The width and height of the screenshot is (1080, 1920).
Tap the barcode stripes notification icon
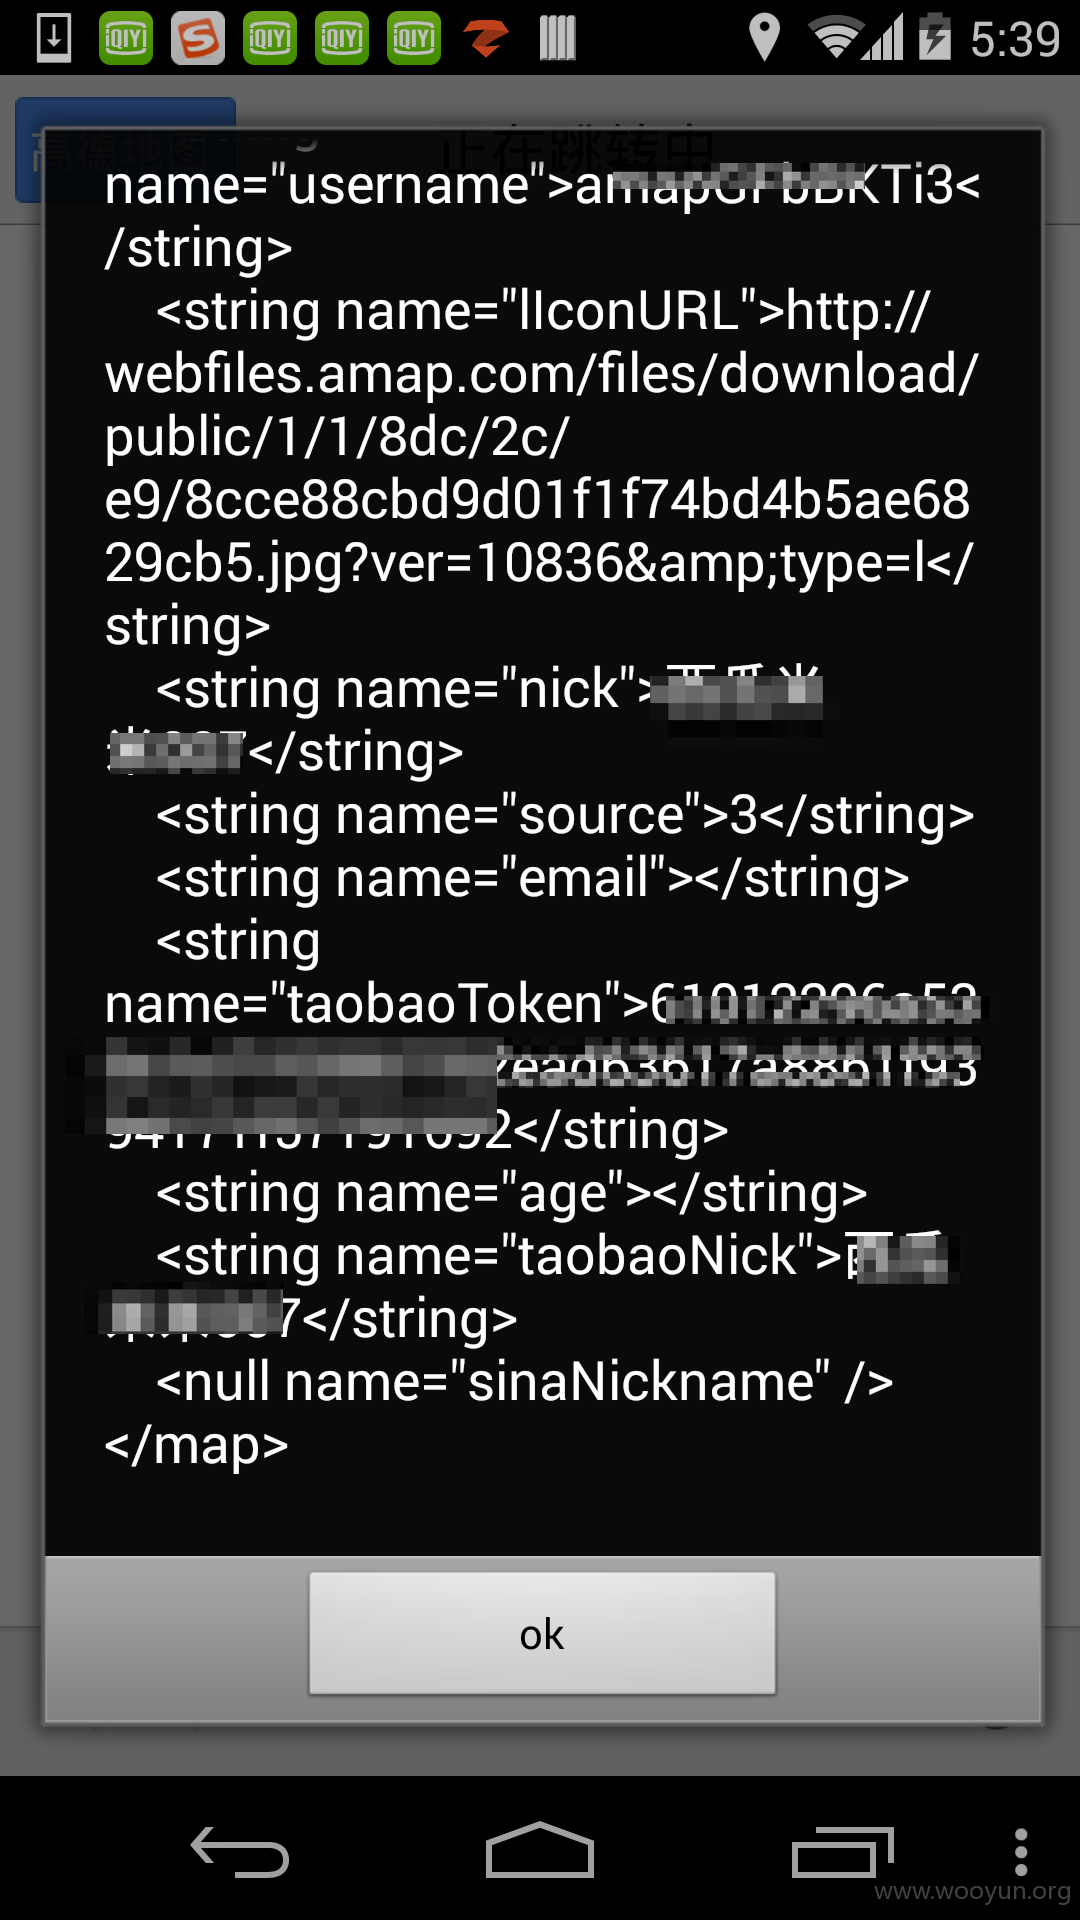[x=557, y=38]
